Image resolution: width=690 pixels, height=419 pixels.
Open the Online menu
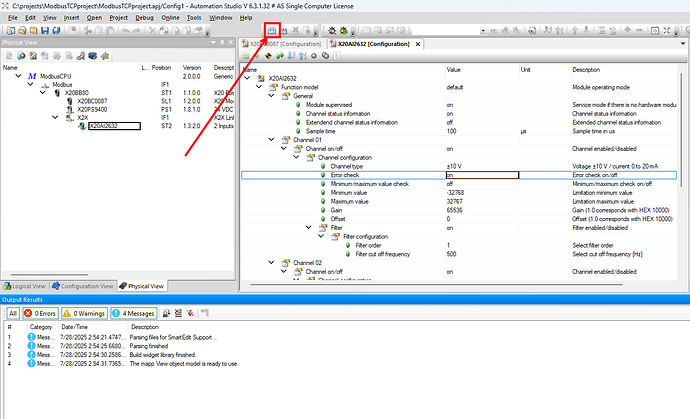pyautogui.click(x=170, y=18)
